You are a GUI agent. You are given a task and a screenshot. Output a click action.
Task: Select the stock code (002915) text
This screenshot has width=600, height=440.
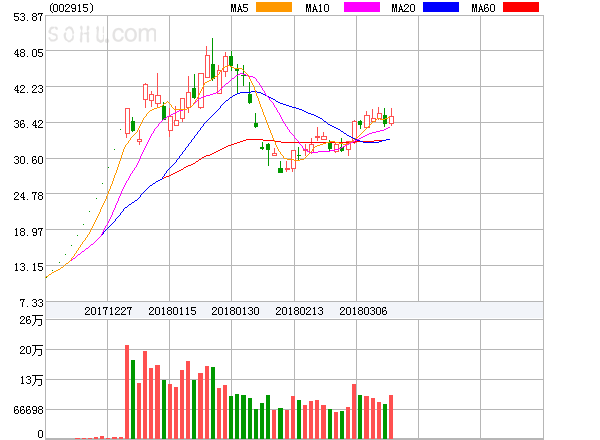point(72,8)
